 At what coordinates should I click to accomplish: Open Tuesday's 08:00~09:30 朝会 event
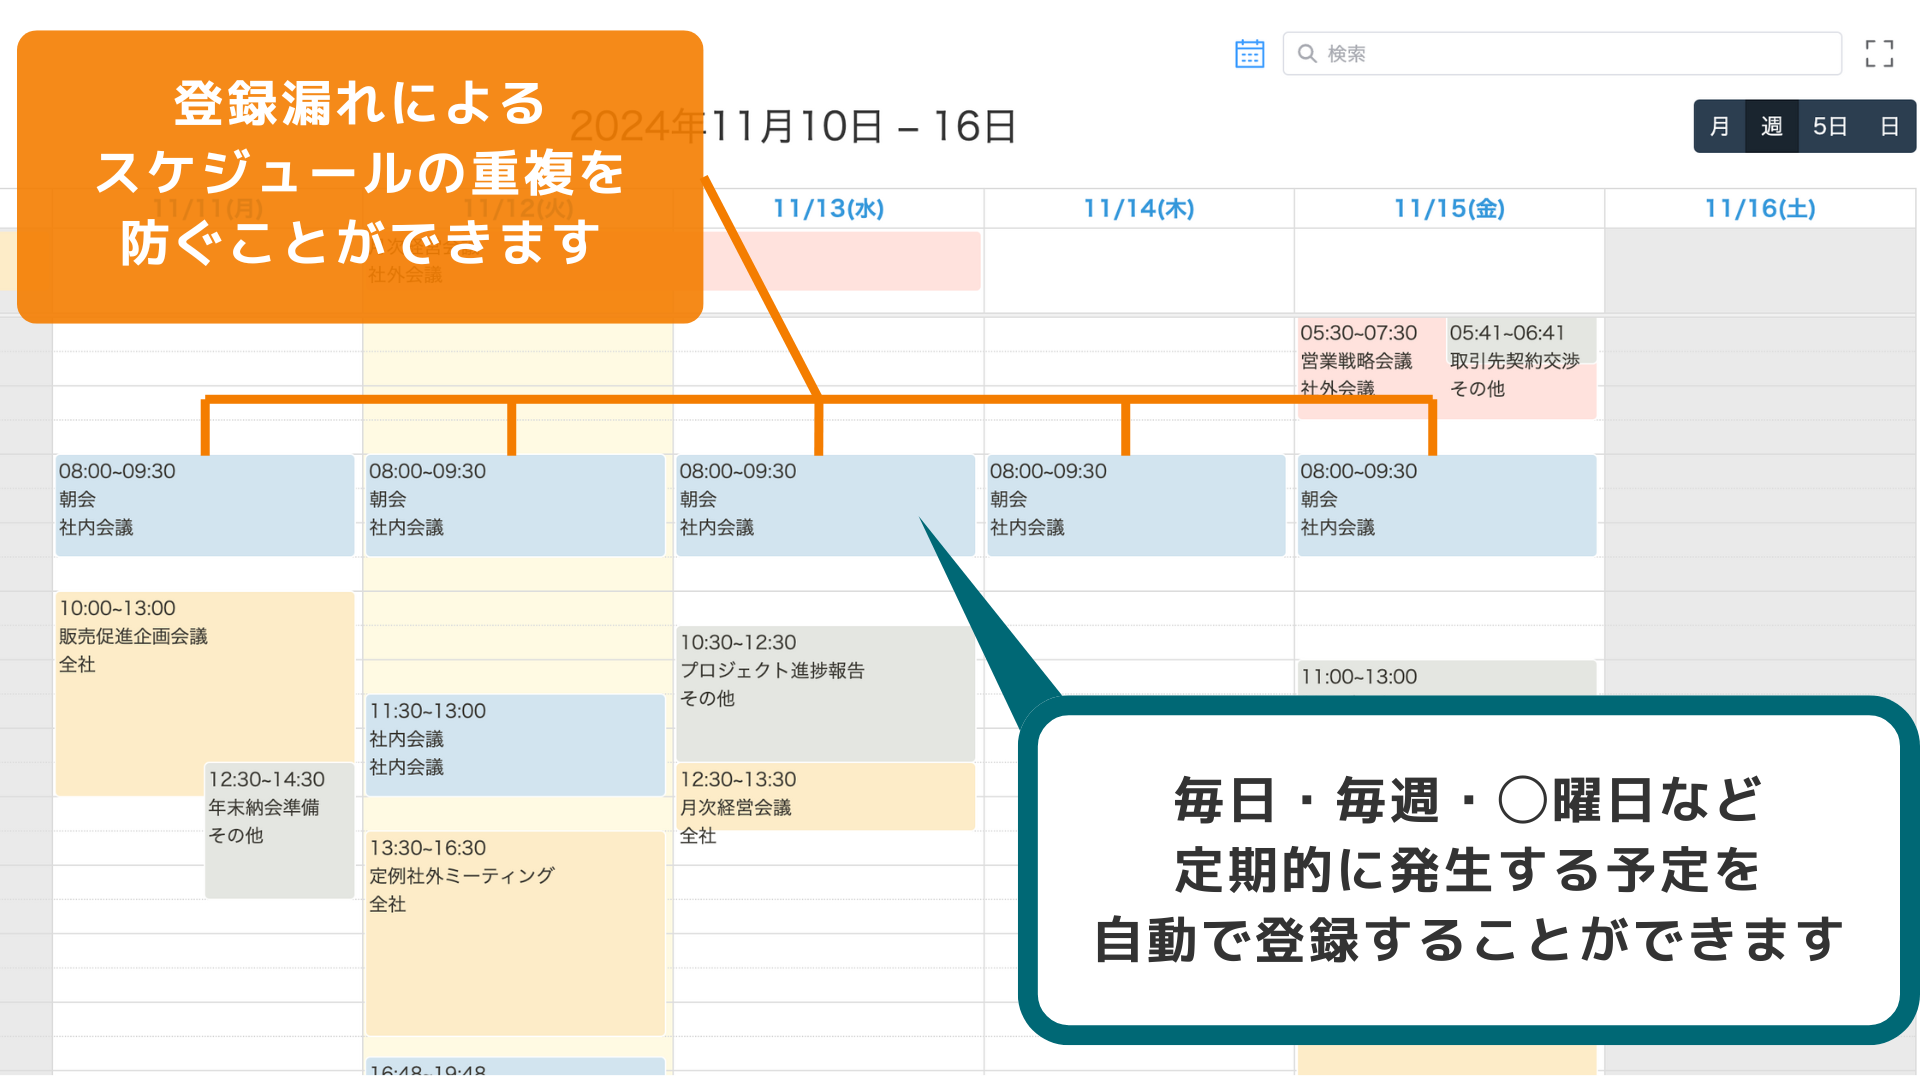(515, 505)
